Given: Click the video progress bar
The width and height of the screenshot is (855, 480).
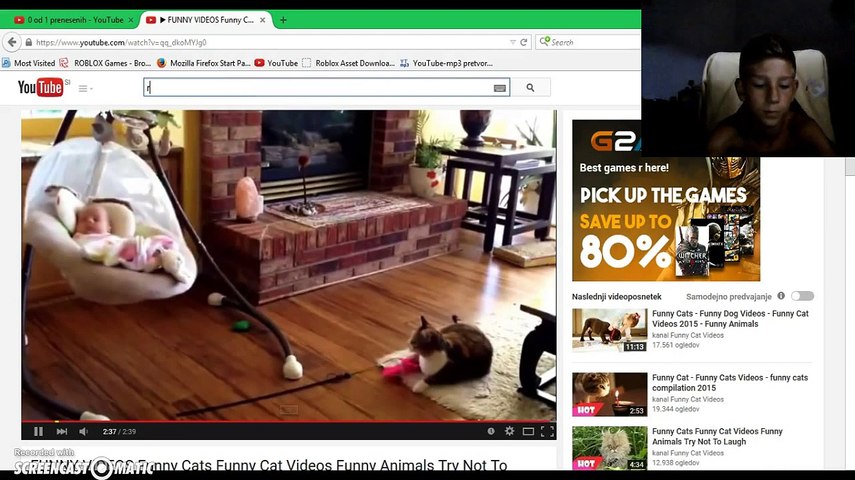Looking at the screenshot, I should coord(289,422).
